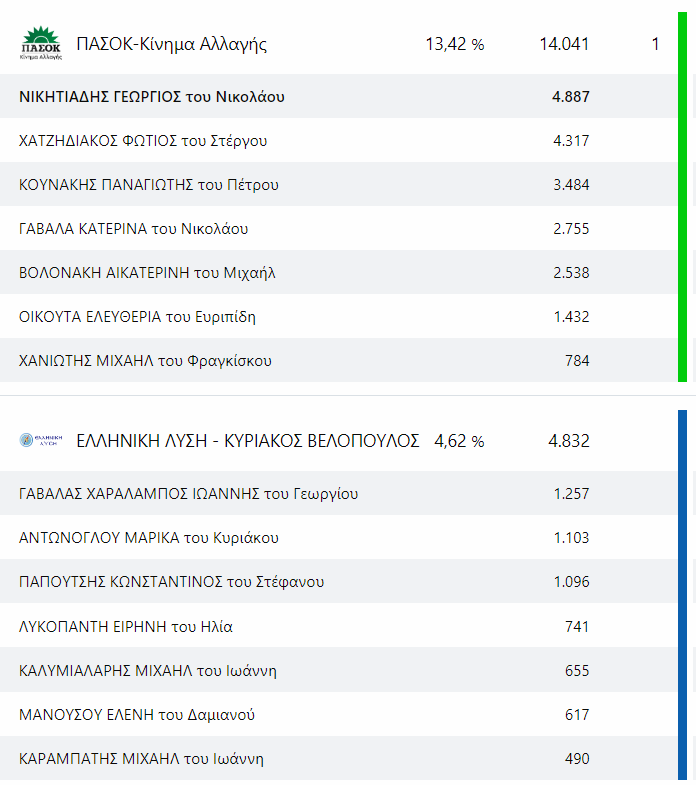Select candidate ΧΑΝΙΩΤΗΣ ΜΙΧΑΗΛ του Φραγκίσκου
The width and height of the screenshot is (696, 785).
[x=145, y=361]
